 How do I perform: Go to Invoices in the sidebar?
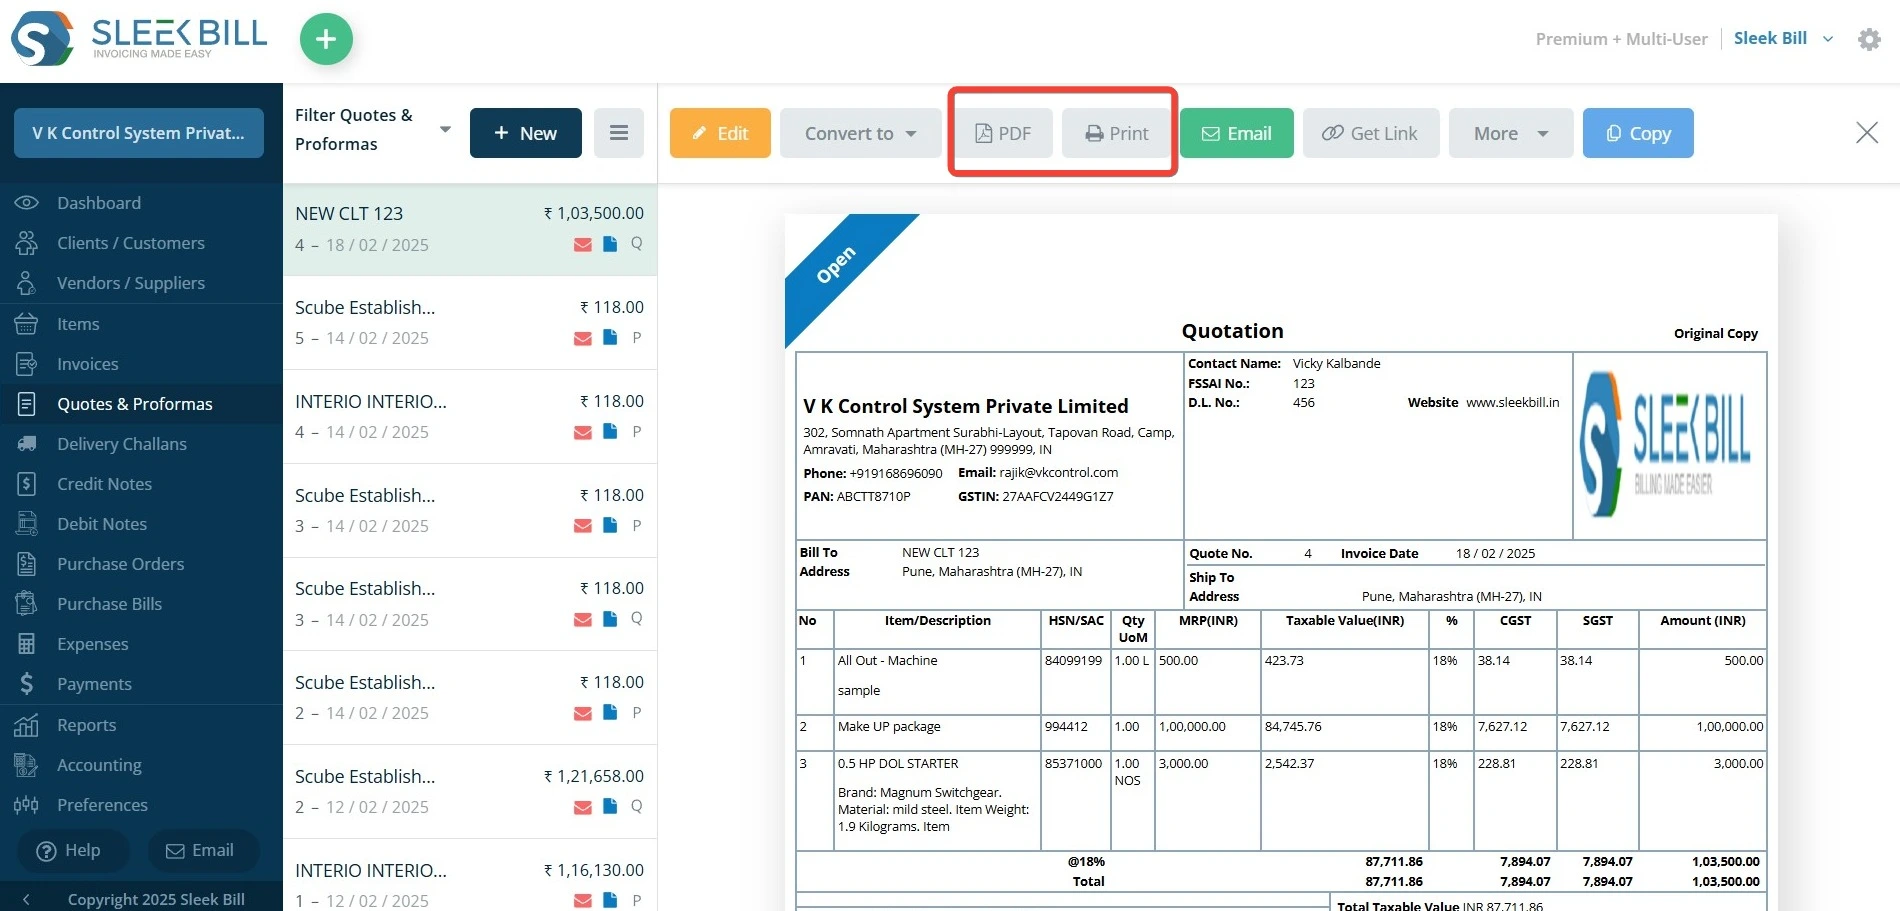pos(88,364)
